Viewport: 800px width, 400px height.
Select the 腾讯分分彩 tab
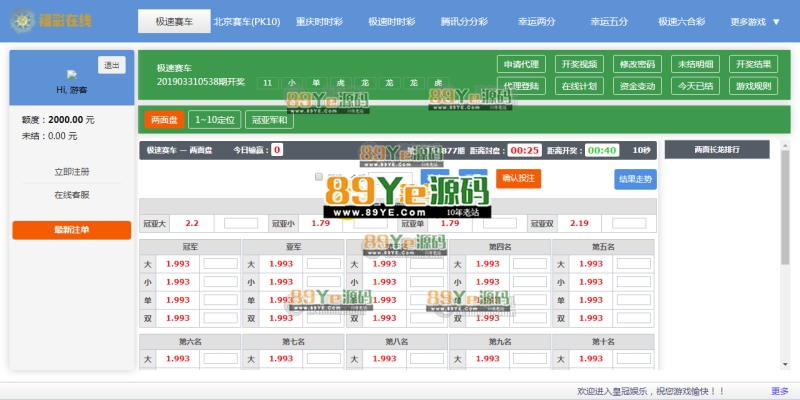pyautogui.click(x=464, y=22)
